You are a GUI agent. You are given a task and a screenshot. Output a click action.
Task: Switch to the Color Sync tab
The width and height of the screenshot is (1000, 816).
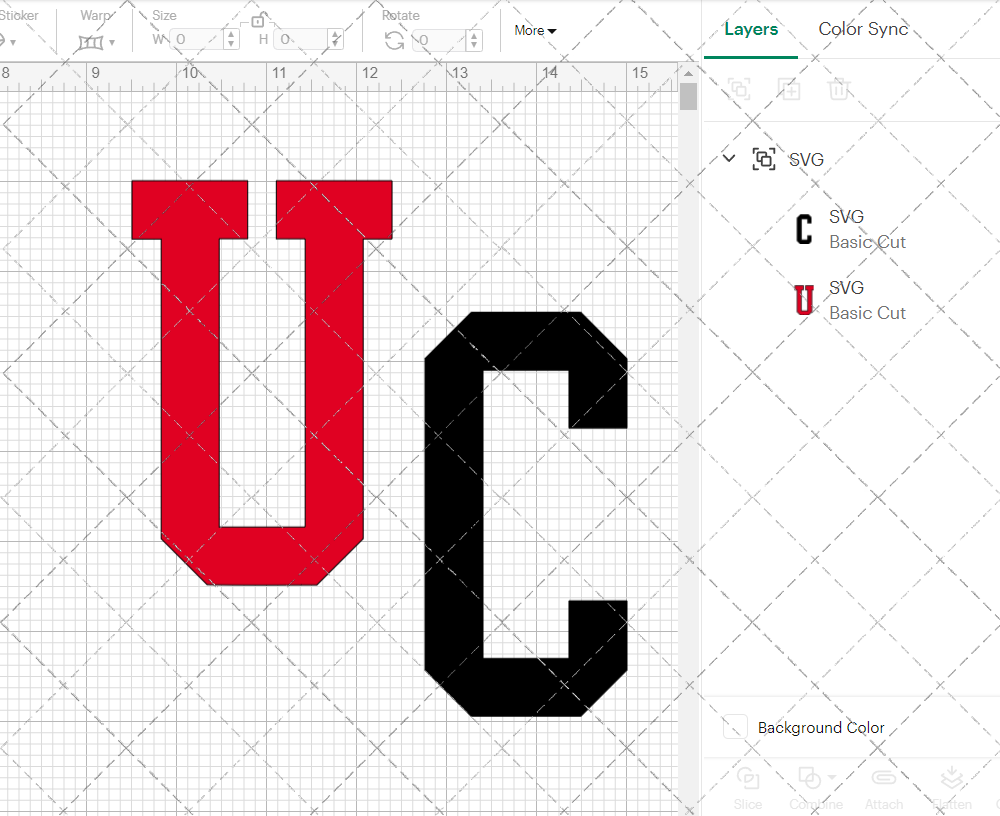[x=862, y=29]
